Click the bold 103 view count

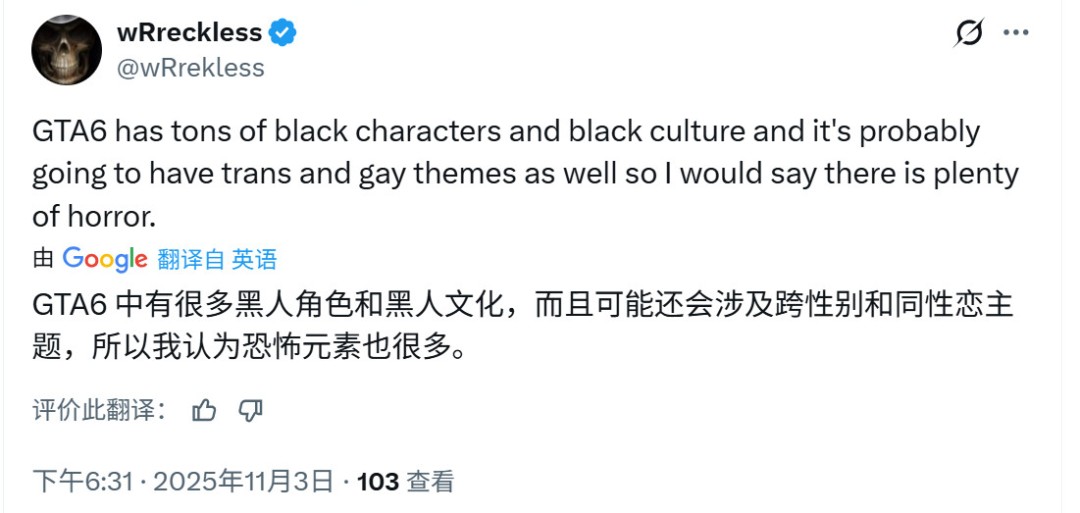pos(378,482)
